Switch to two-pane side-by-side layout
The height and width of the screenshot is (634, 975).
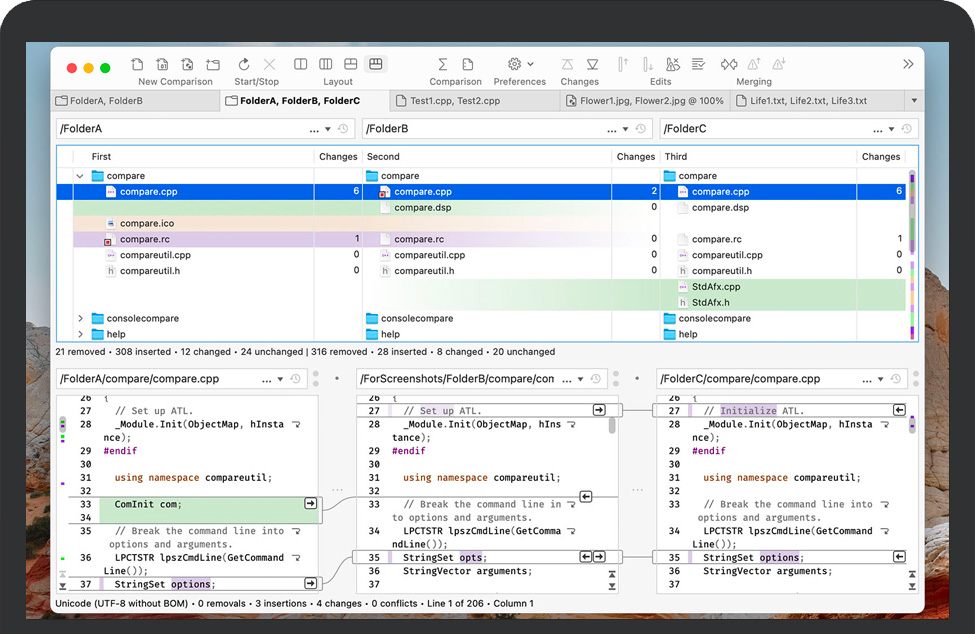pyautogui.click(x=301, y=64)
